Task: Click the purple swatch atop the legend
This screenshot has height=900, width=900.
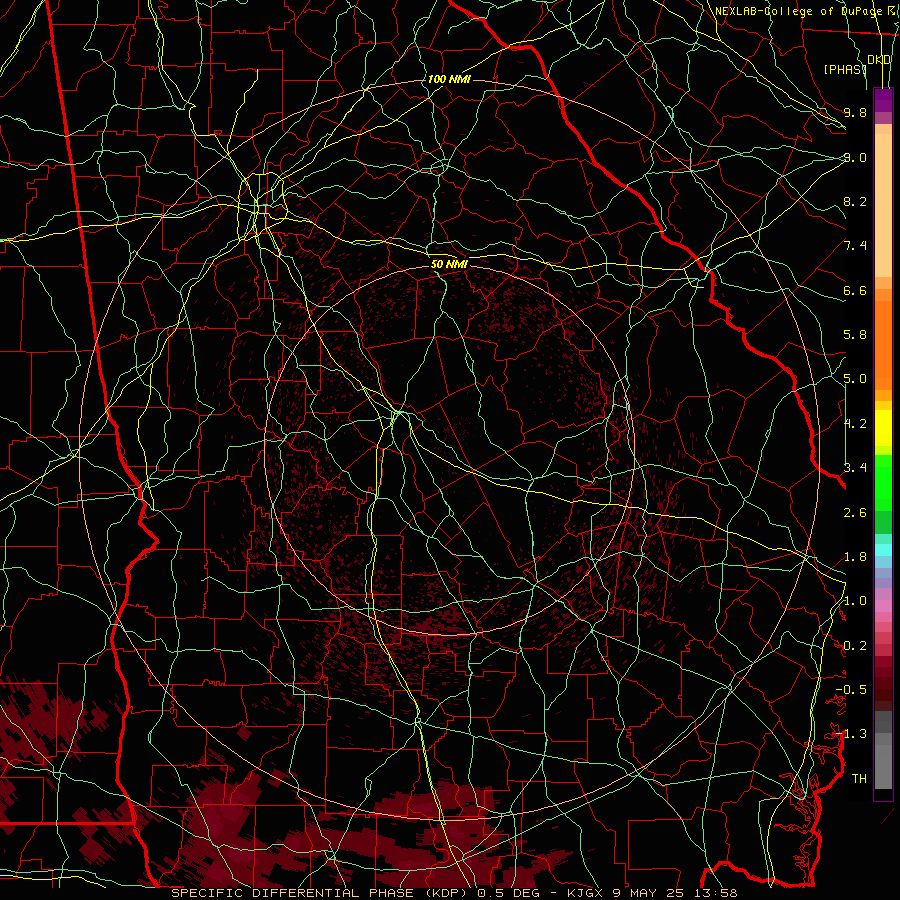Action: coord(883,100)
